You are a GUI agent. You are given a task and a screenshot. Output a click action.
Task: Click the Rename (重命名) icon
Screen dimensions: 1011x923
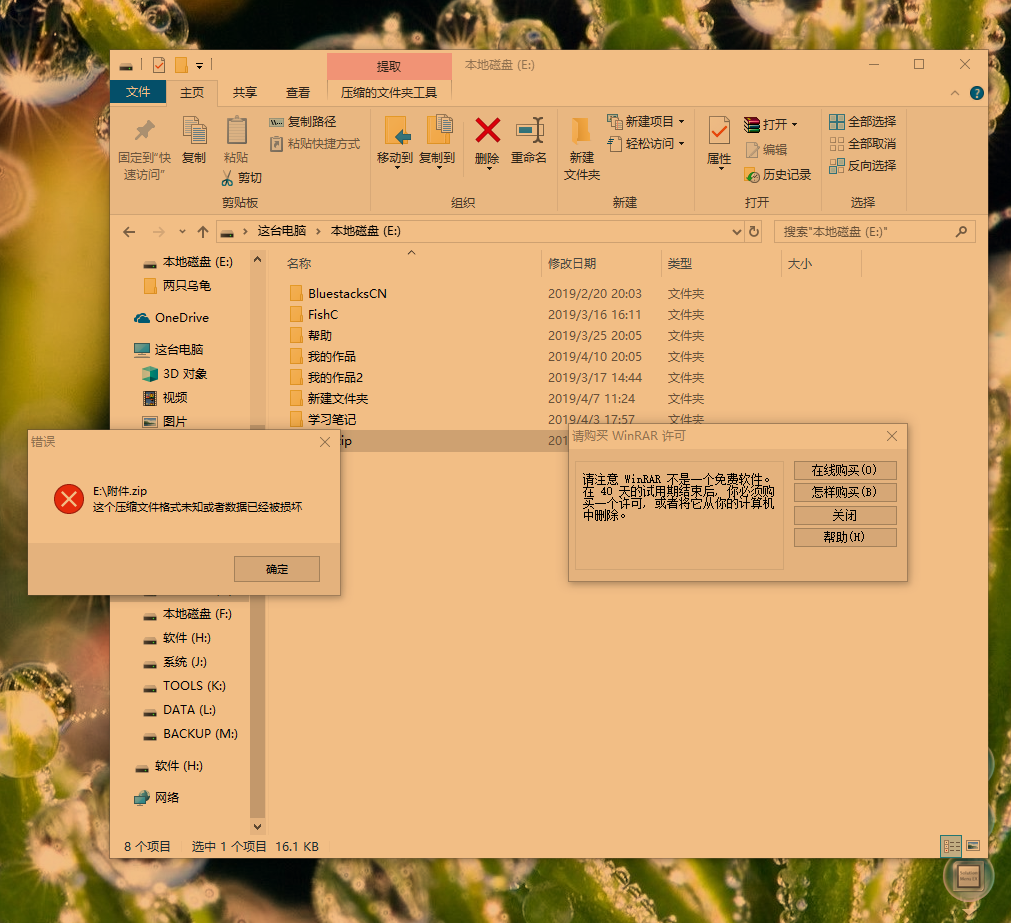point(529,131)
